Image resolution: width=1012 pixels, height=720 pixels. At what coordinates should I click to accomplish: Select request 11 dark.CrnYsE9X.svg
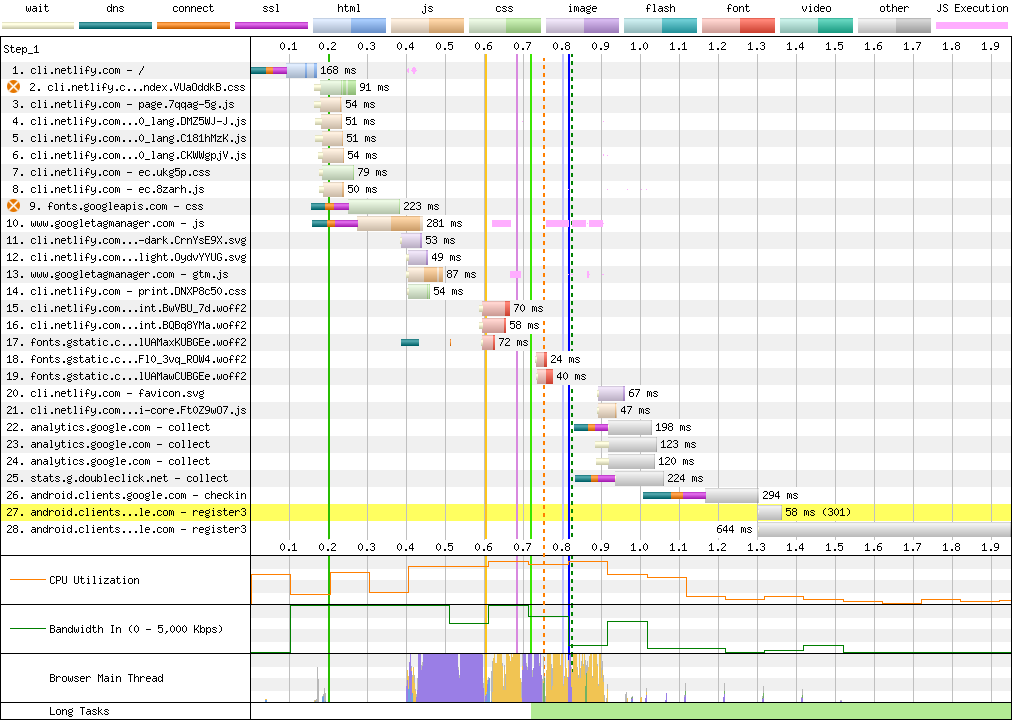coord(126,240)
